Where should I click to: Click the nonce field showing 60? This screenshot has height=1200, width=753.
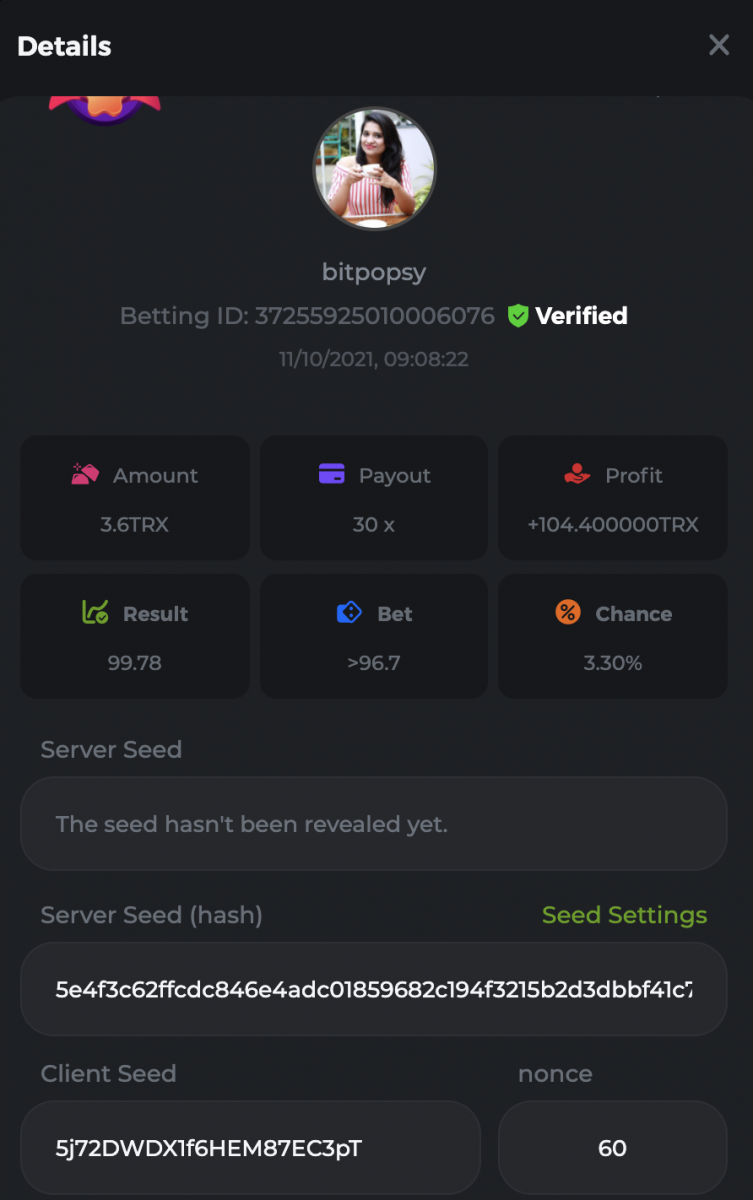tap(612, 1148)
